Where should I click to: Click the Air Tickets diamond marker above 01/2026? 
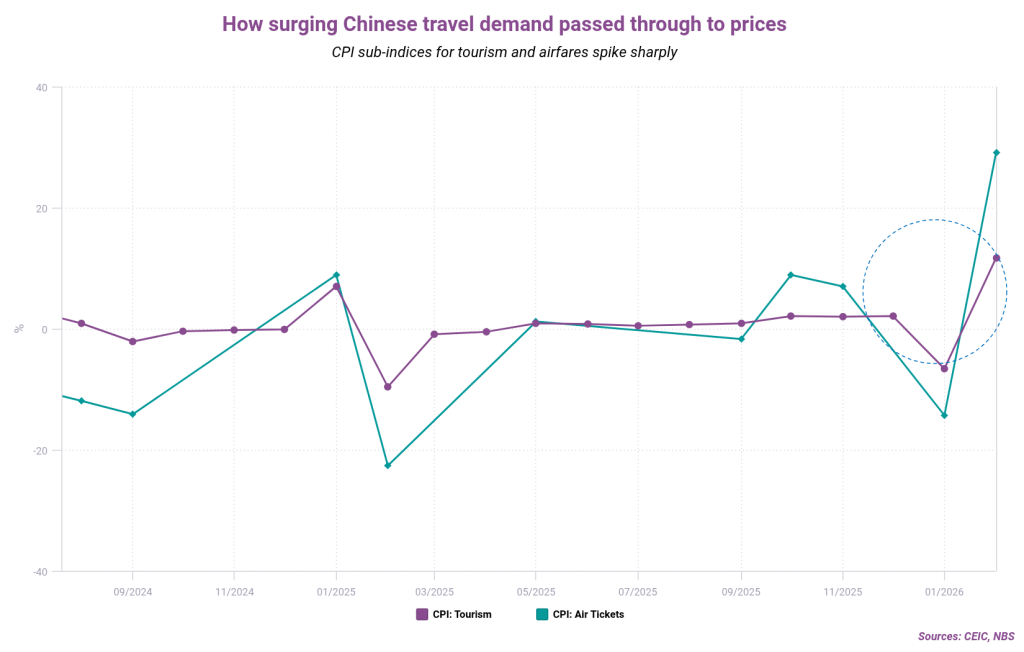click(944, 415)
